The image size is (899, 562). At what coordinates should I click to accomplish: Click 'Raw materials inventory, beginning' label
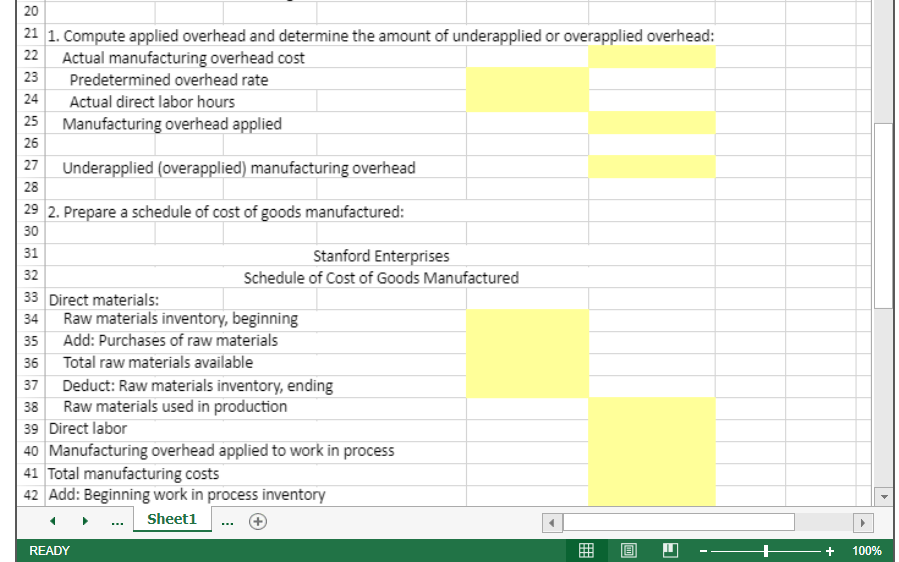click(180, 319)
